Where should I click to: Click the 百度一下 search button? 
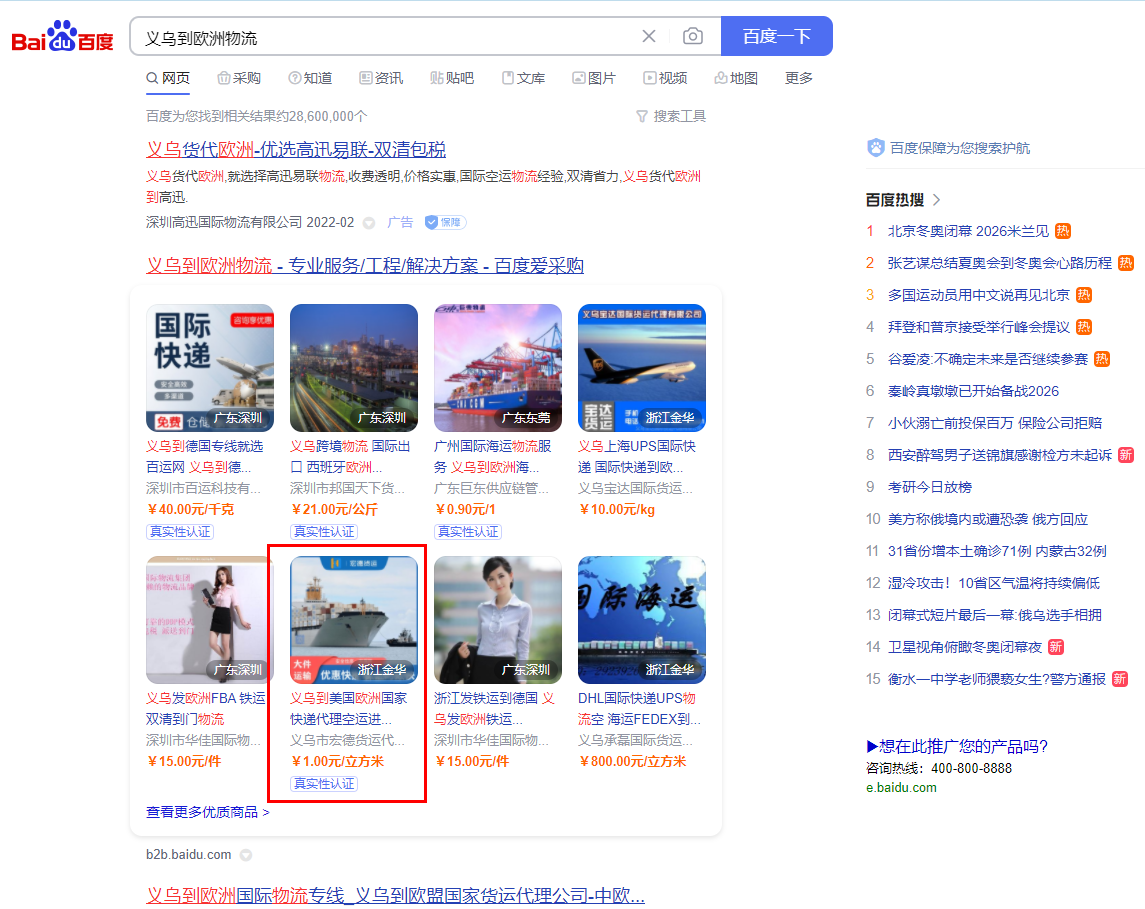tap(776, 36)
